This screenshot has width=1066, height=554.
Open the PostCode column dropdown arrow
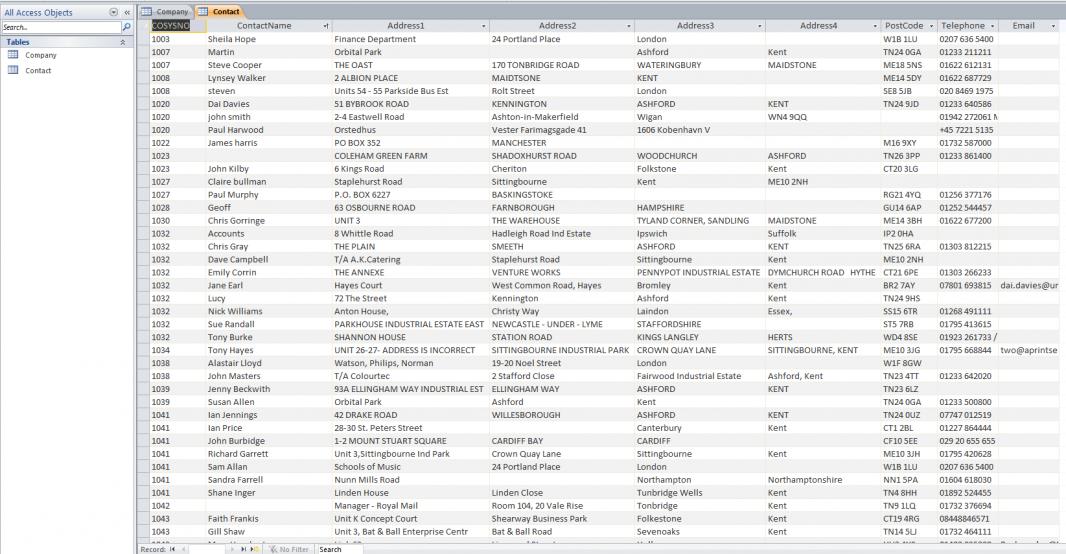click(931, 27)
